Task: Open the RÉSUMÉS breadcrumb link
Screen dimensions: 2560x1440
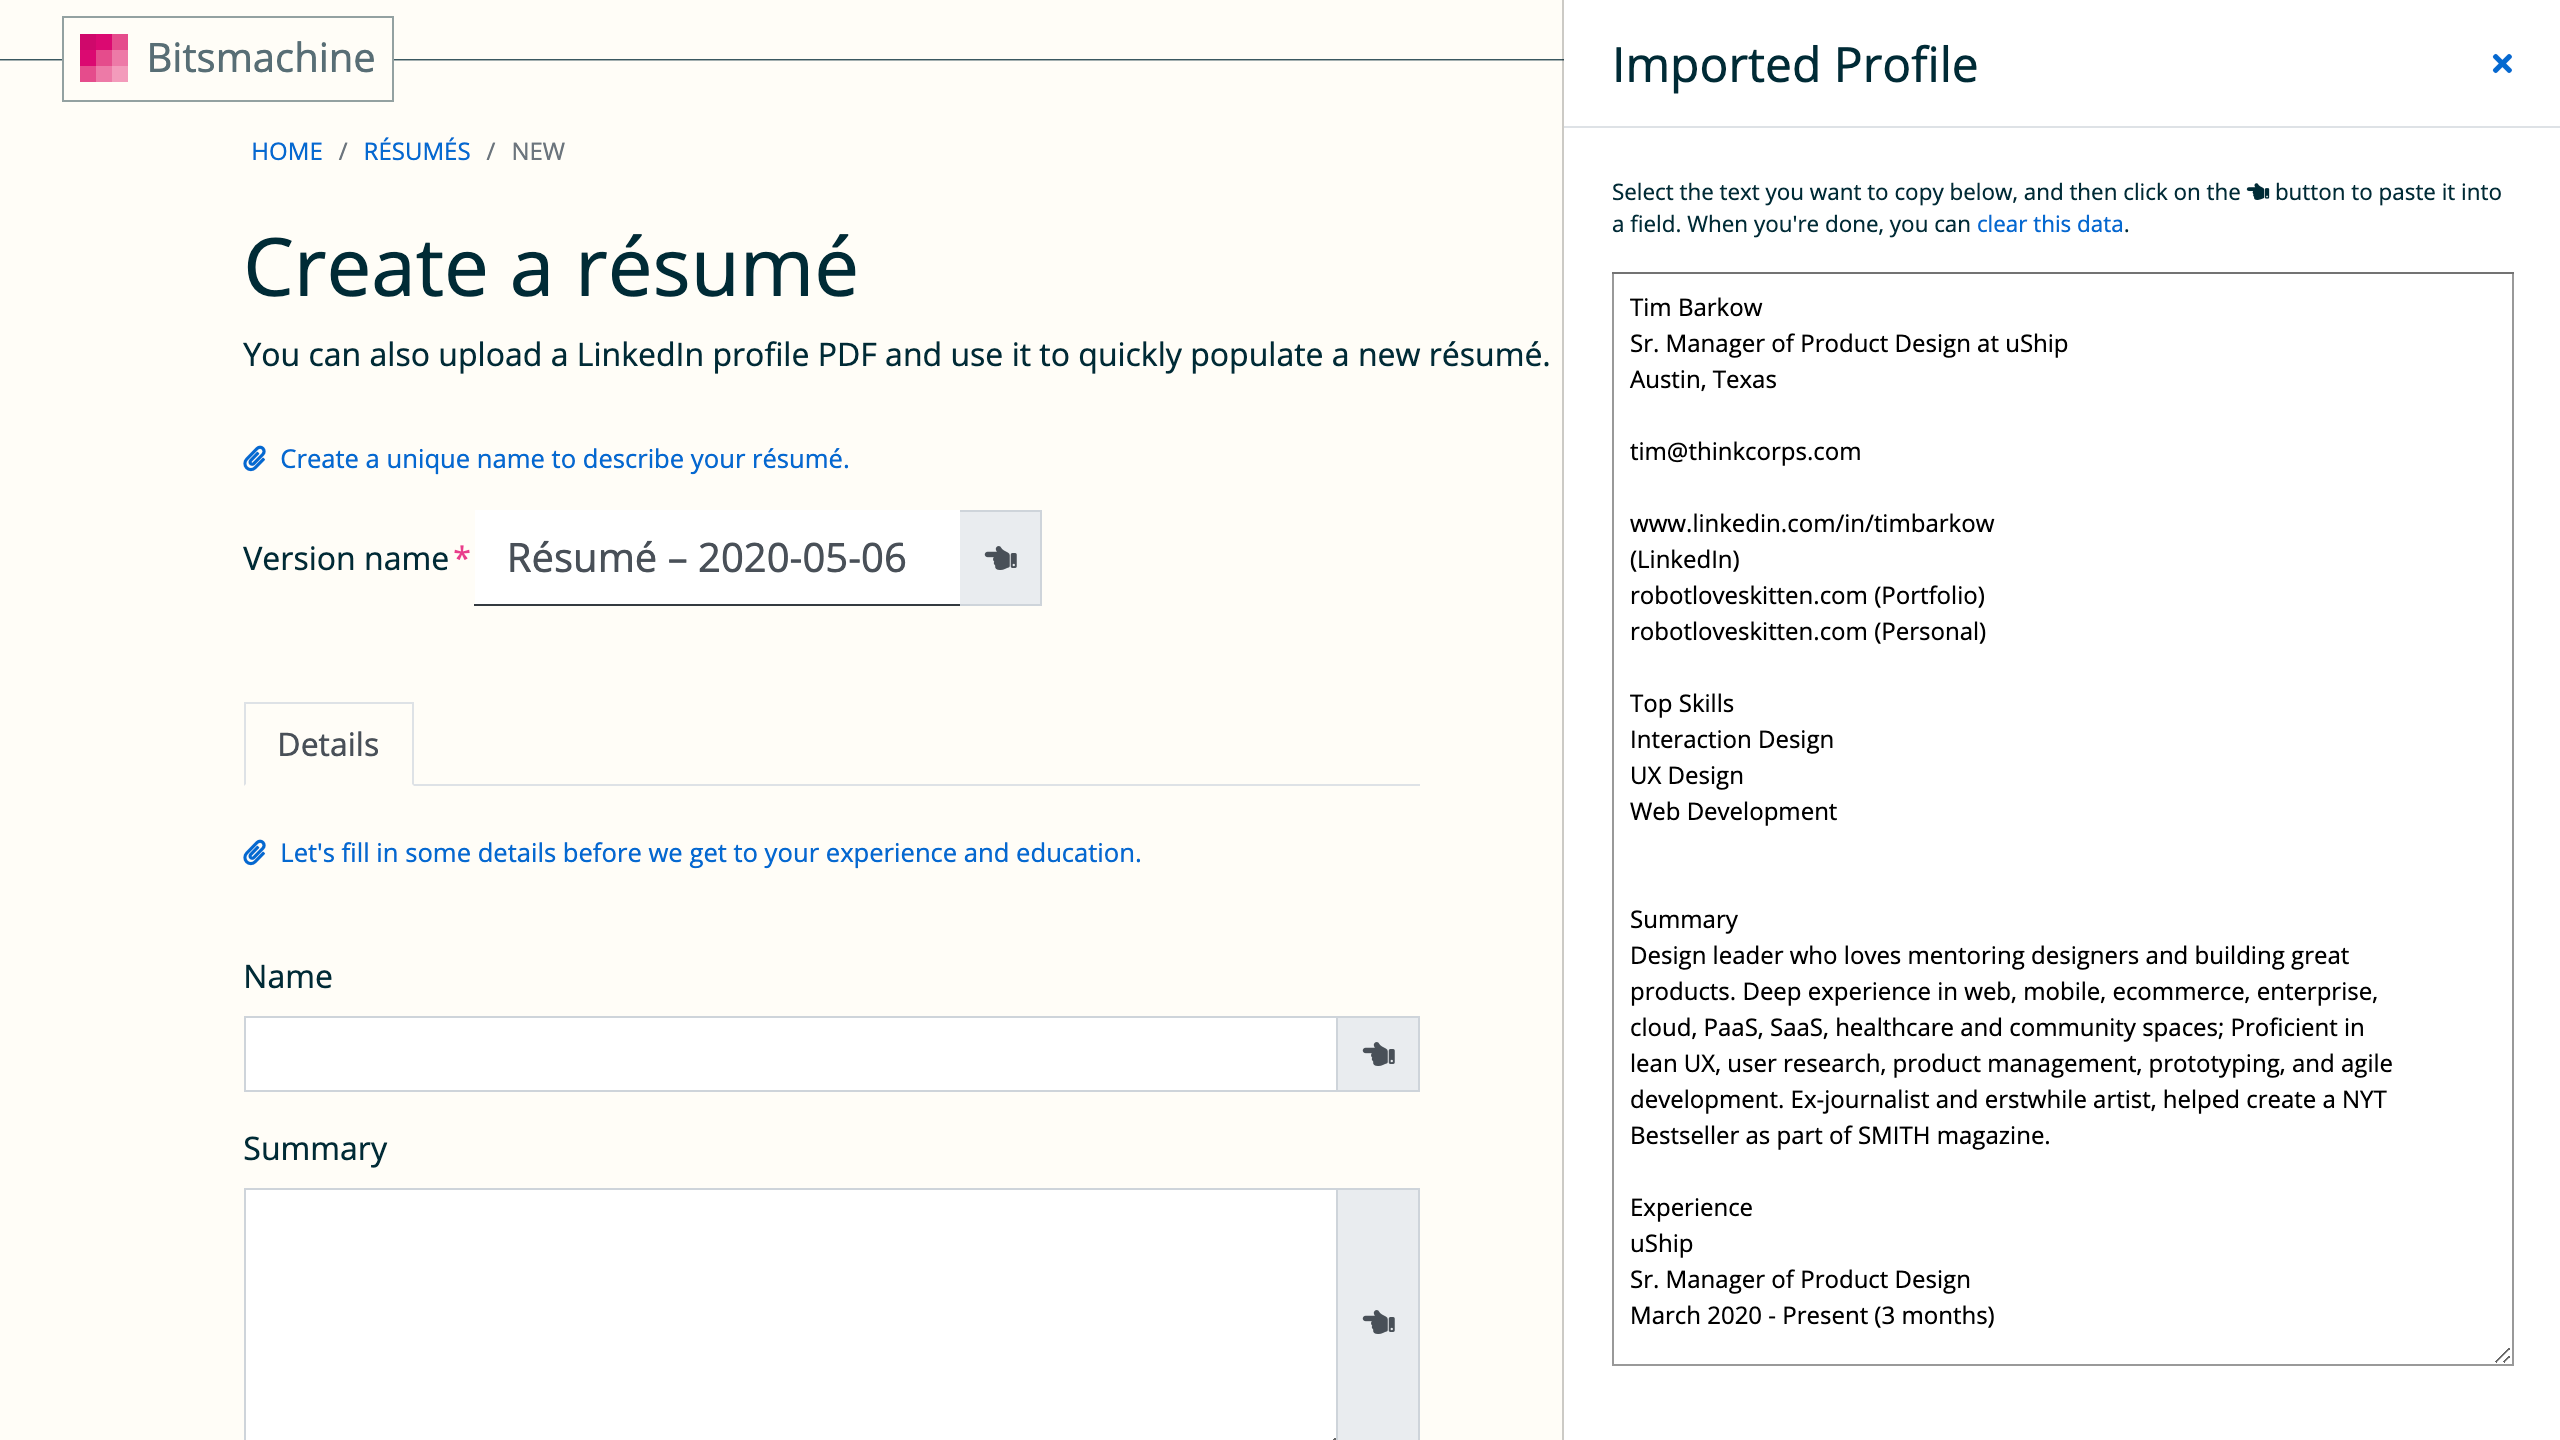Action: click(417, 151)
